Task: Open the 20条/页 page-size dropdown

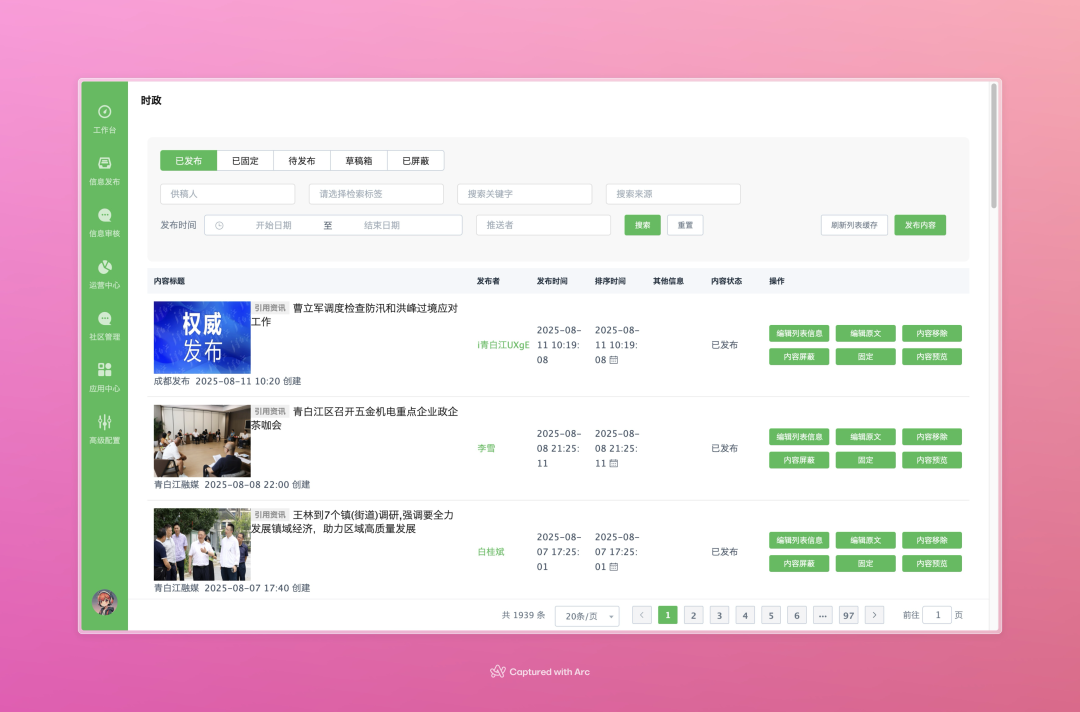Action: click(x=587, y=615)
